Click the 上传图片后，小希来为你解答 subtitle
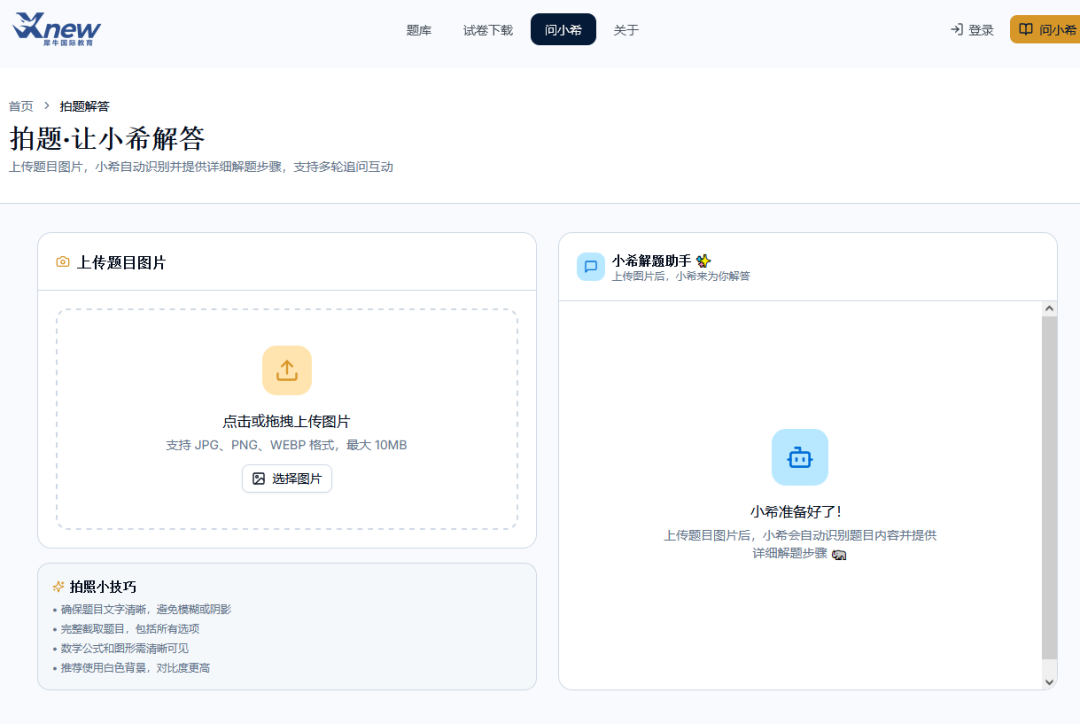The image size is (1080, 724). 681,276
